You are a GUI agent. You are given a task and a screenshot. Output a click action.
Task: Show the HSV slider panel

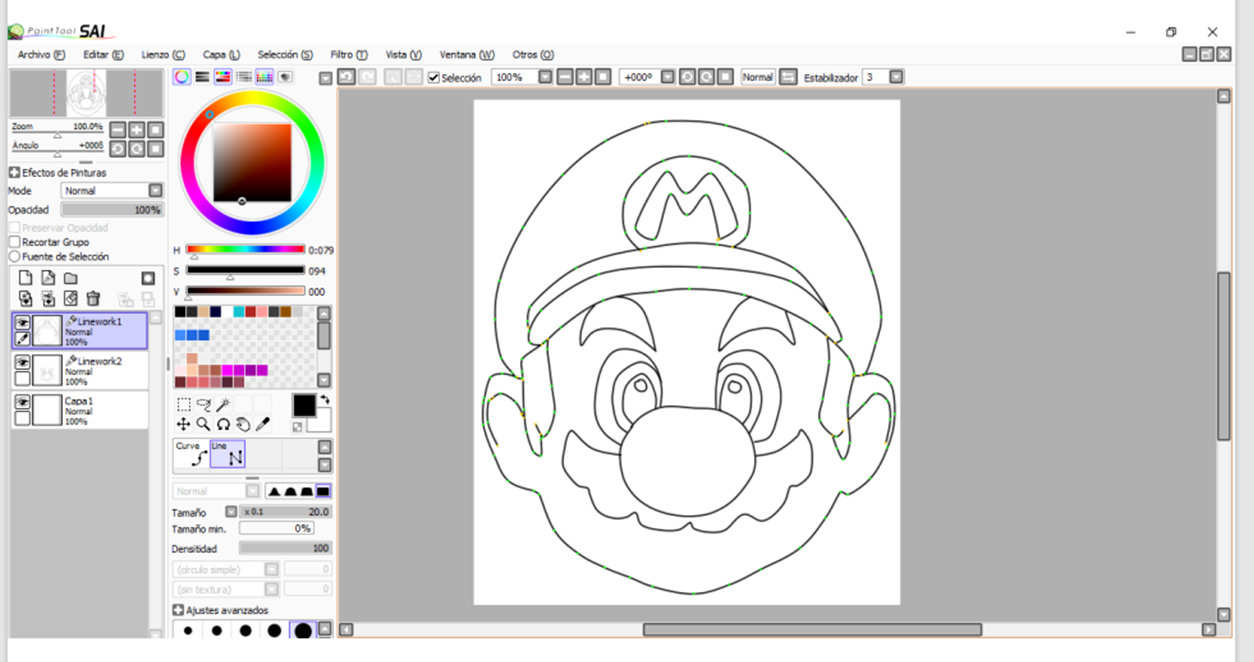click(223, 77)
